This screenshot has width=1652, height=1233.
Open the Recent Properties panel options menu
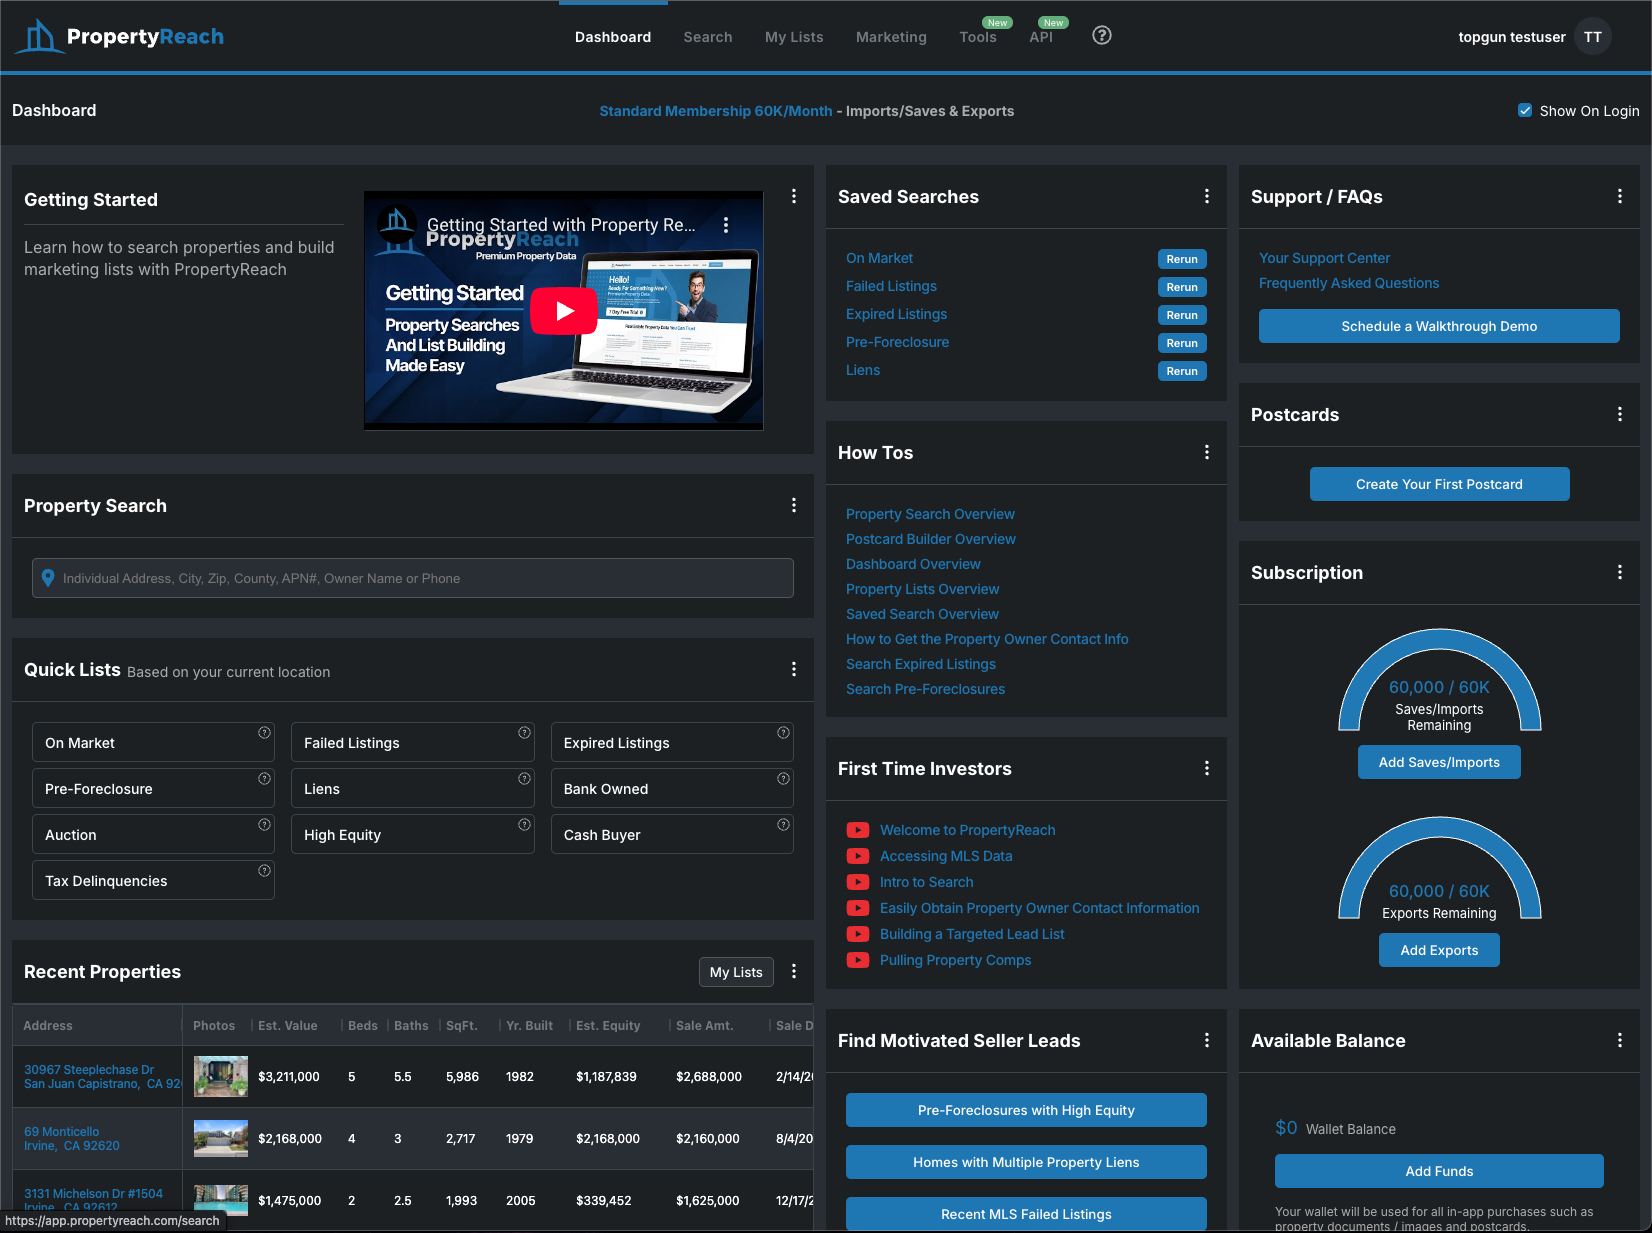coord(794,971)
